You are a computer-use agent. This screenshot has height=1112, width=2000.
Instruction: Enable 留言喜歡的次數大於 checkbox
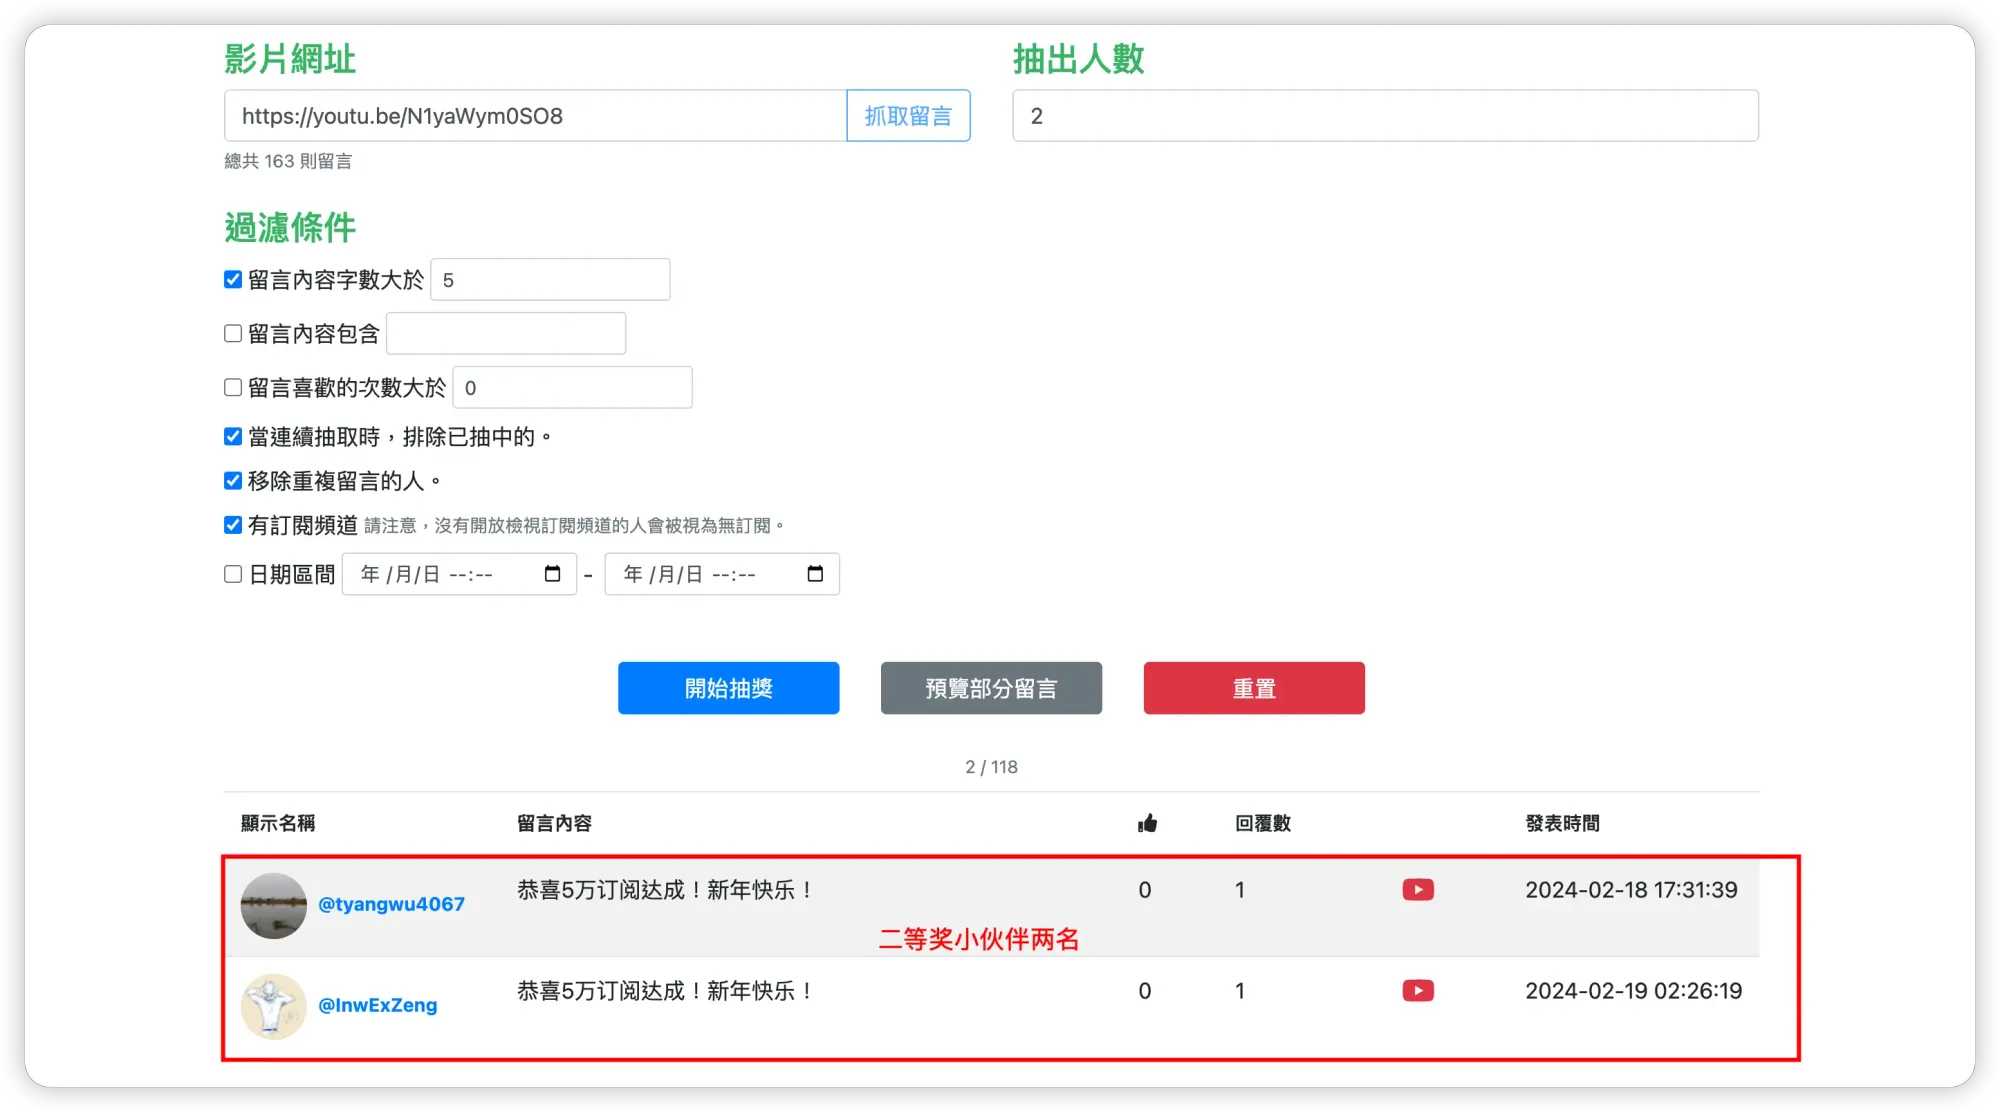[x=233, y=388]
